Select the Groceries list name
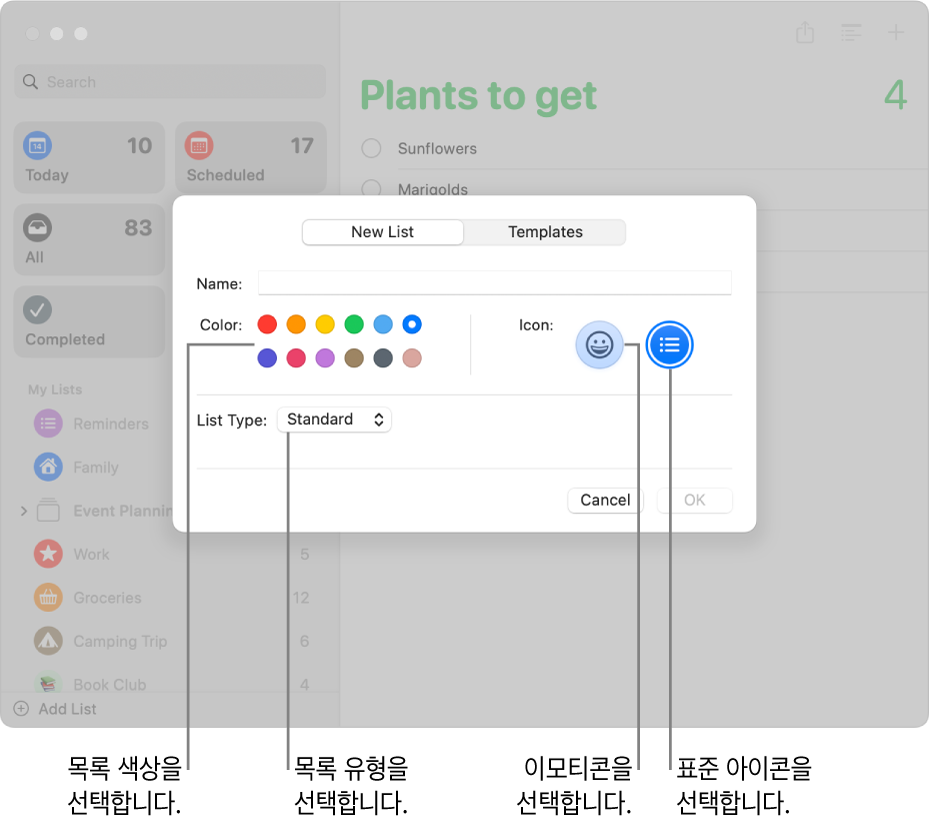Screen dimensions: 934x825 coord(107,597)
